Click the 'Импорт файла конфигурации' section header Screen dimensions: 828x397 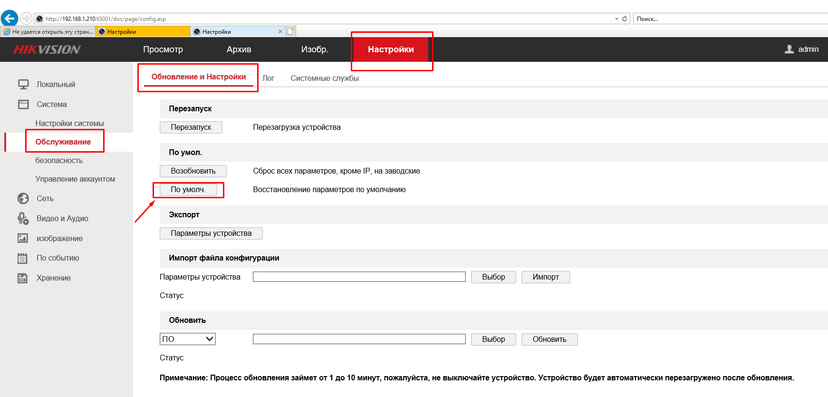coord(224,258)
